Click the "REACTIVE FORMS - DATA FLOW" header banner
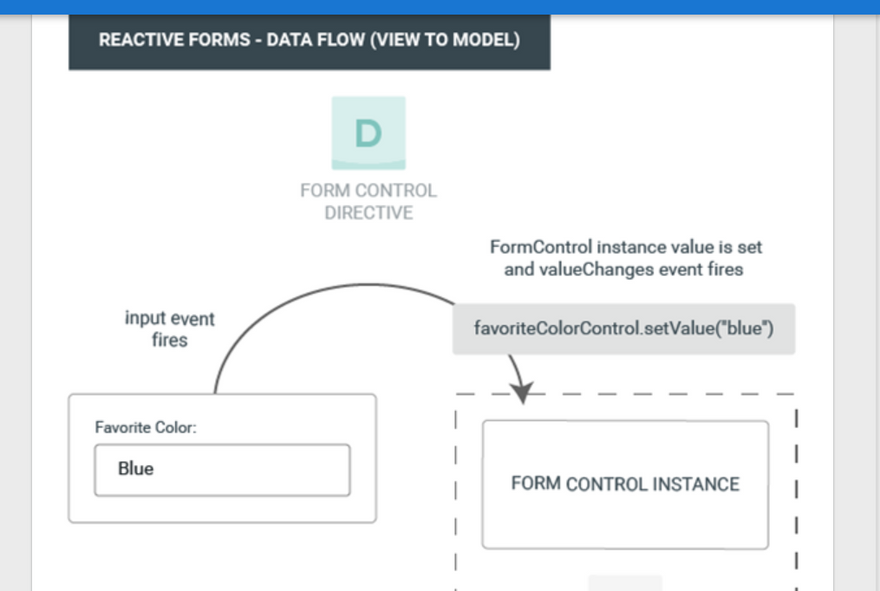 (309, 41)
